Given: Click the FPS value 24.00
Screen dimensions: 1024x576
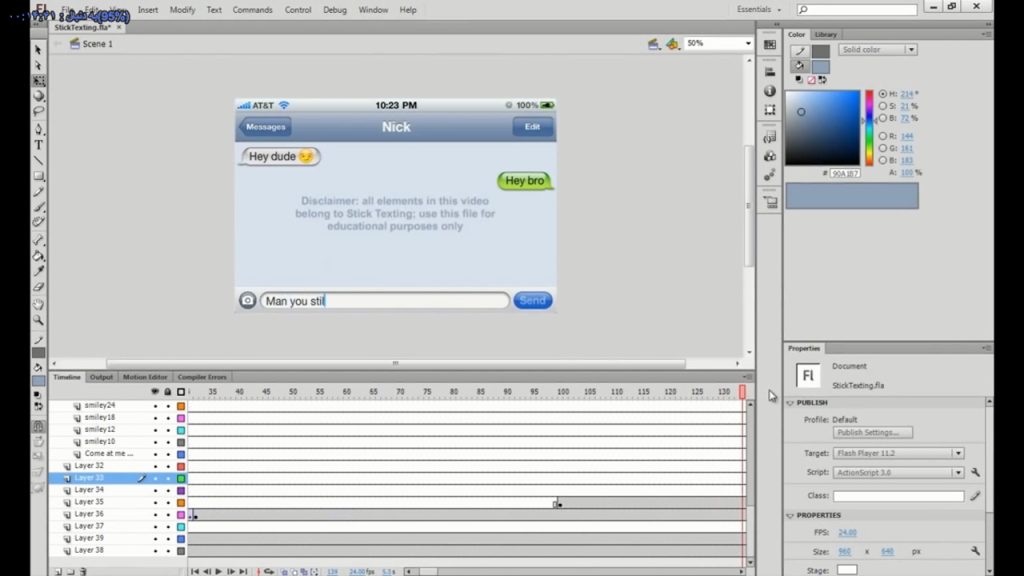Looking at the screenshot, I should point(847,532).
